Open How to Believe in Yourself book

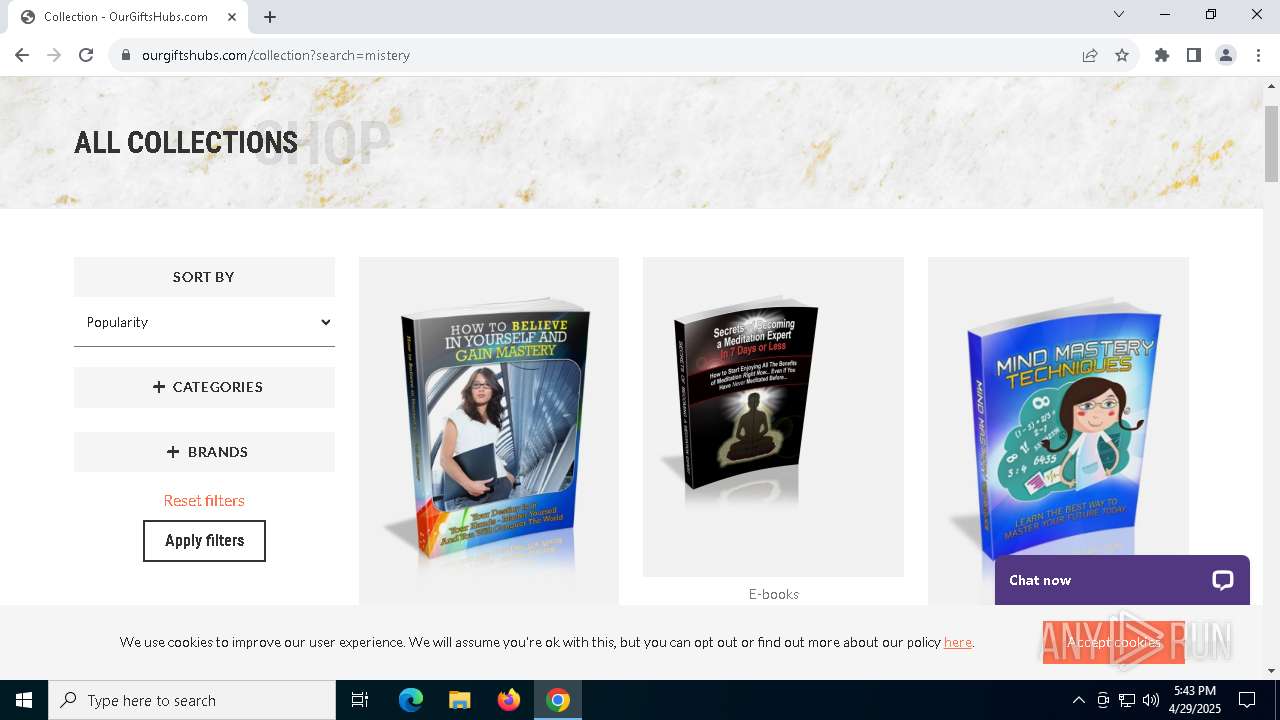489,430
